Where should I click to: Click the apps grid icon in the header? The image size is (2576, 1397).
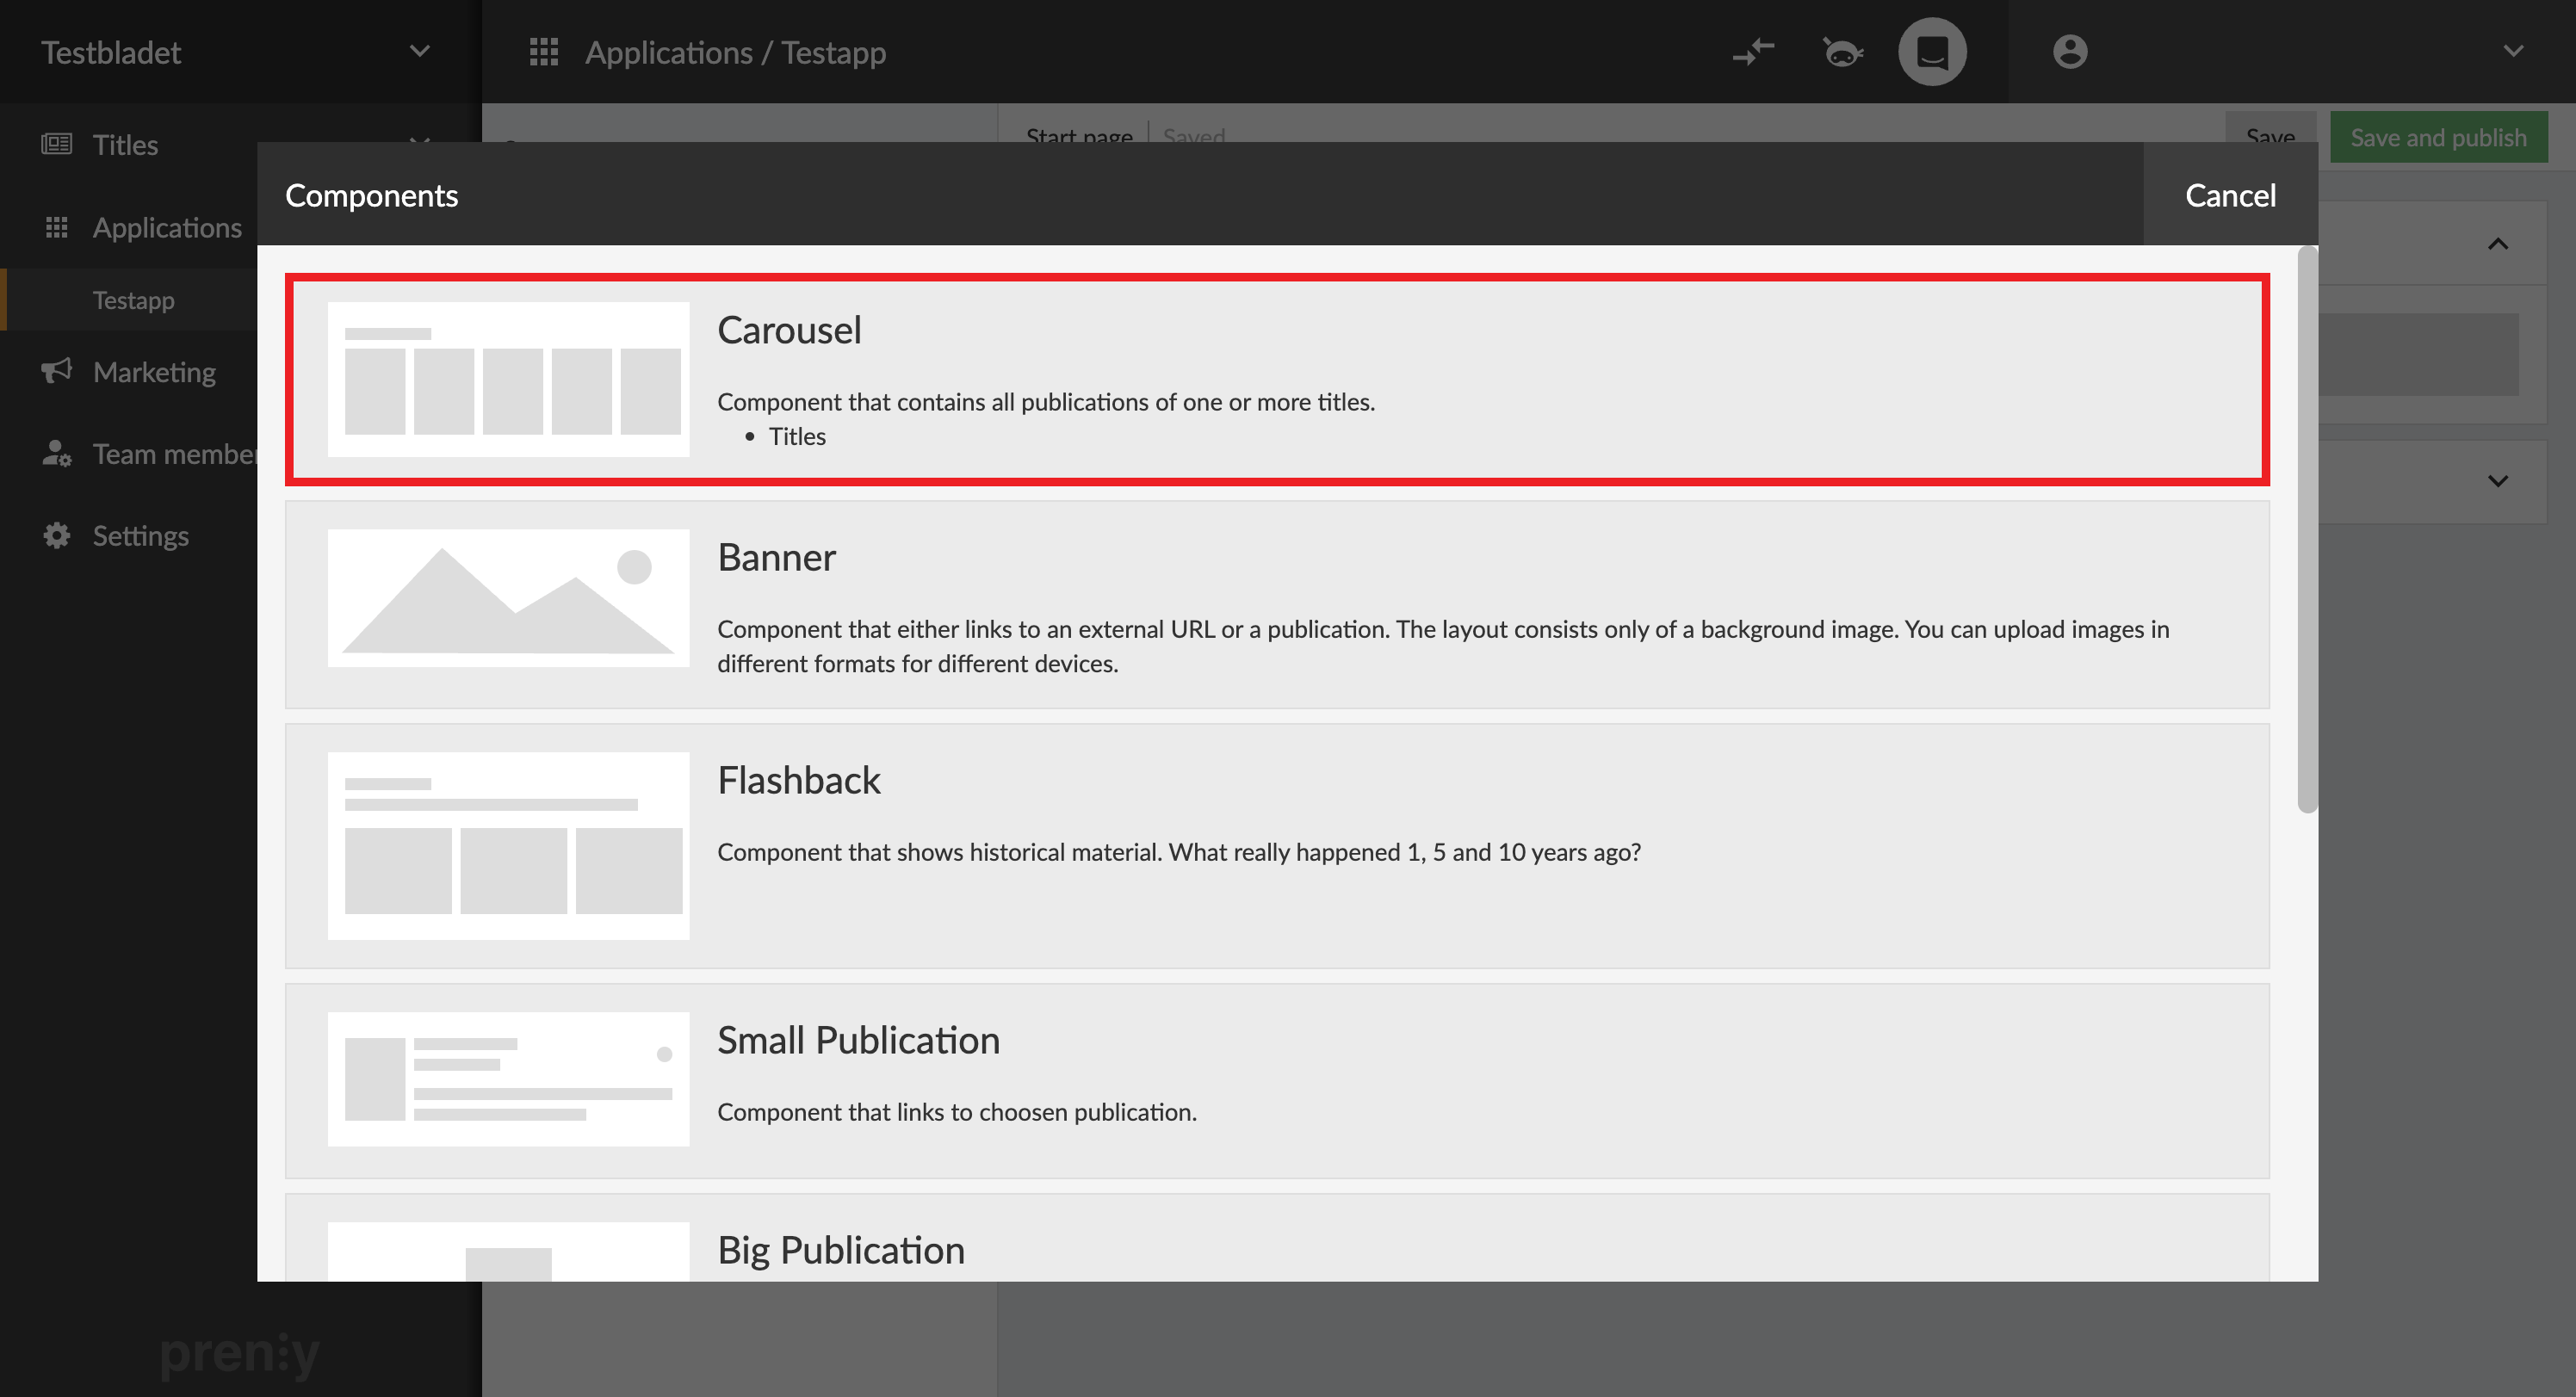543,52
